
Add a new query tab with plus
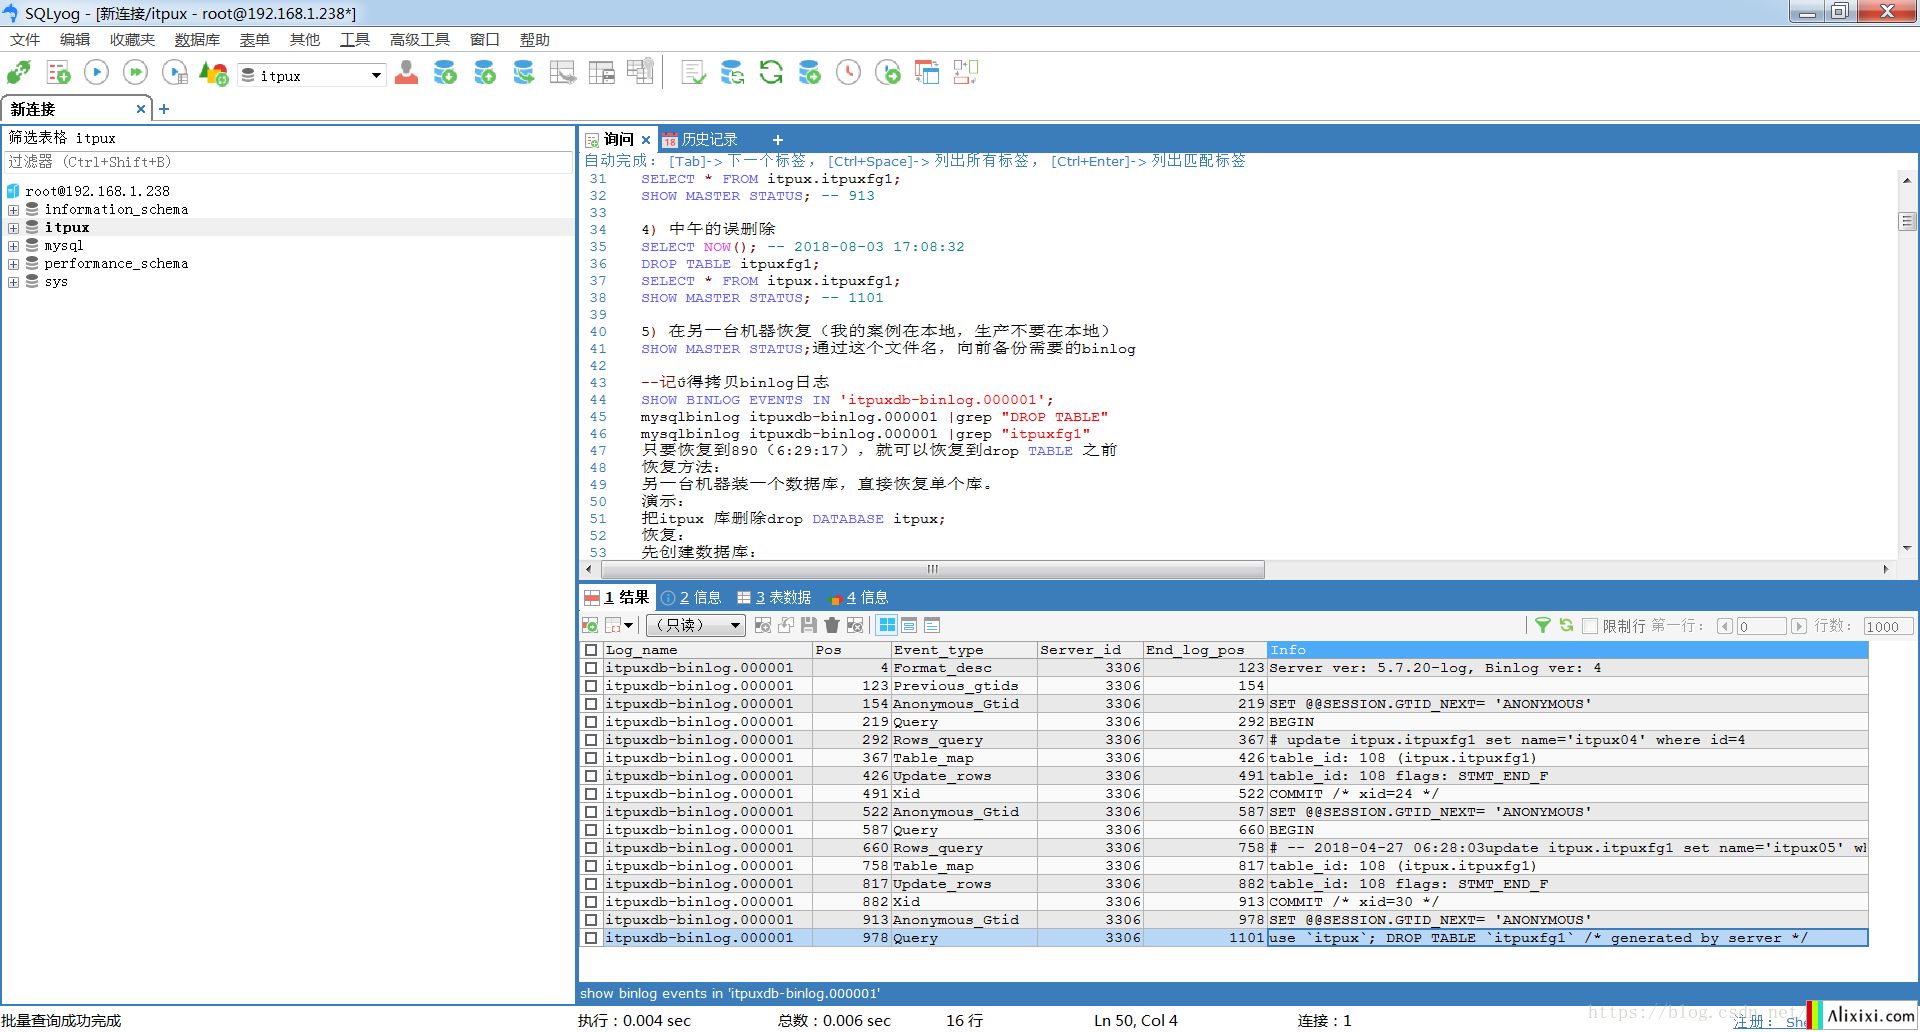click(778, 140)
